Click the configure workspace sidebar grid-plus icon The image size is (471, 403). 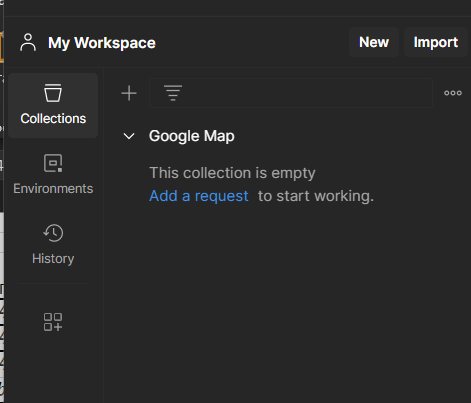pos(53,322)
